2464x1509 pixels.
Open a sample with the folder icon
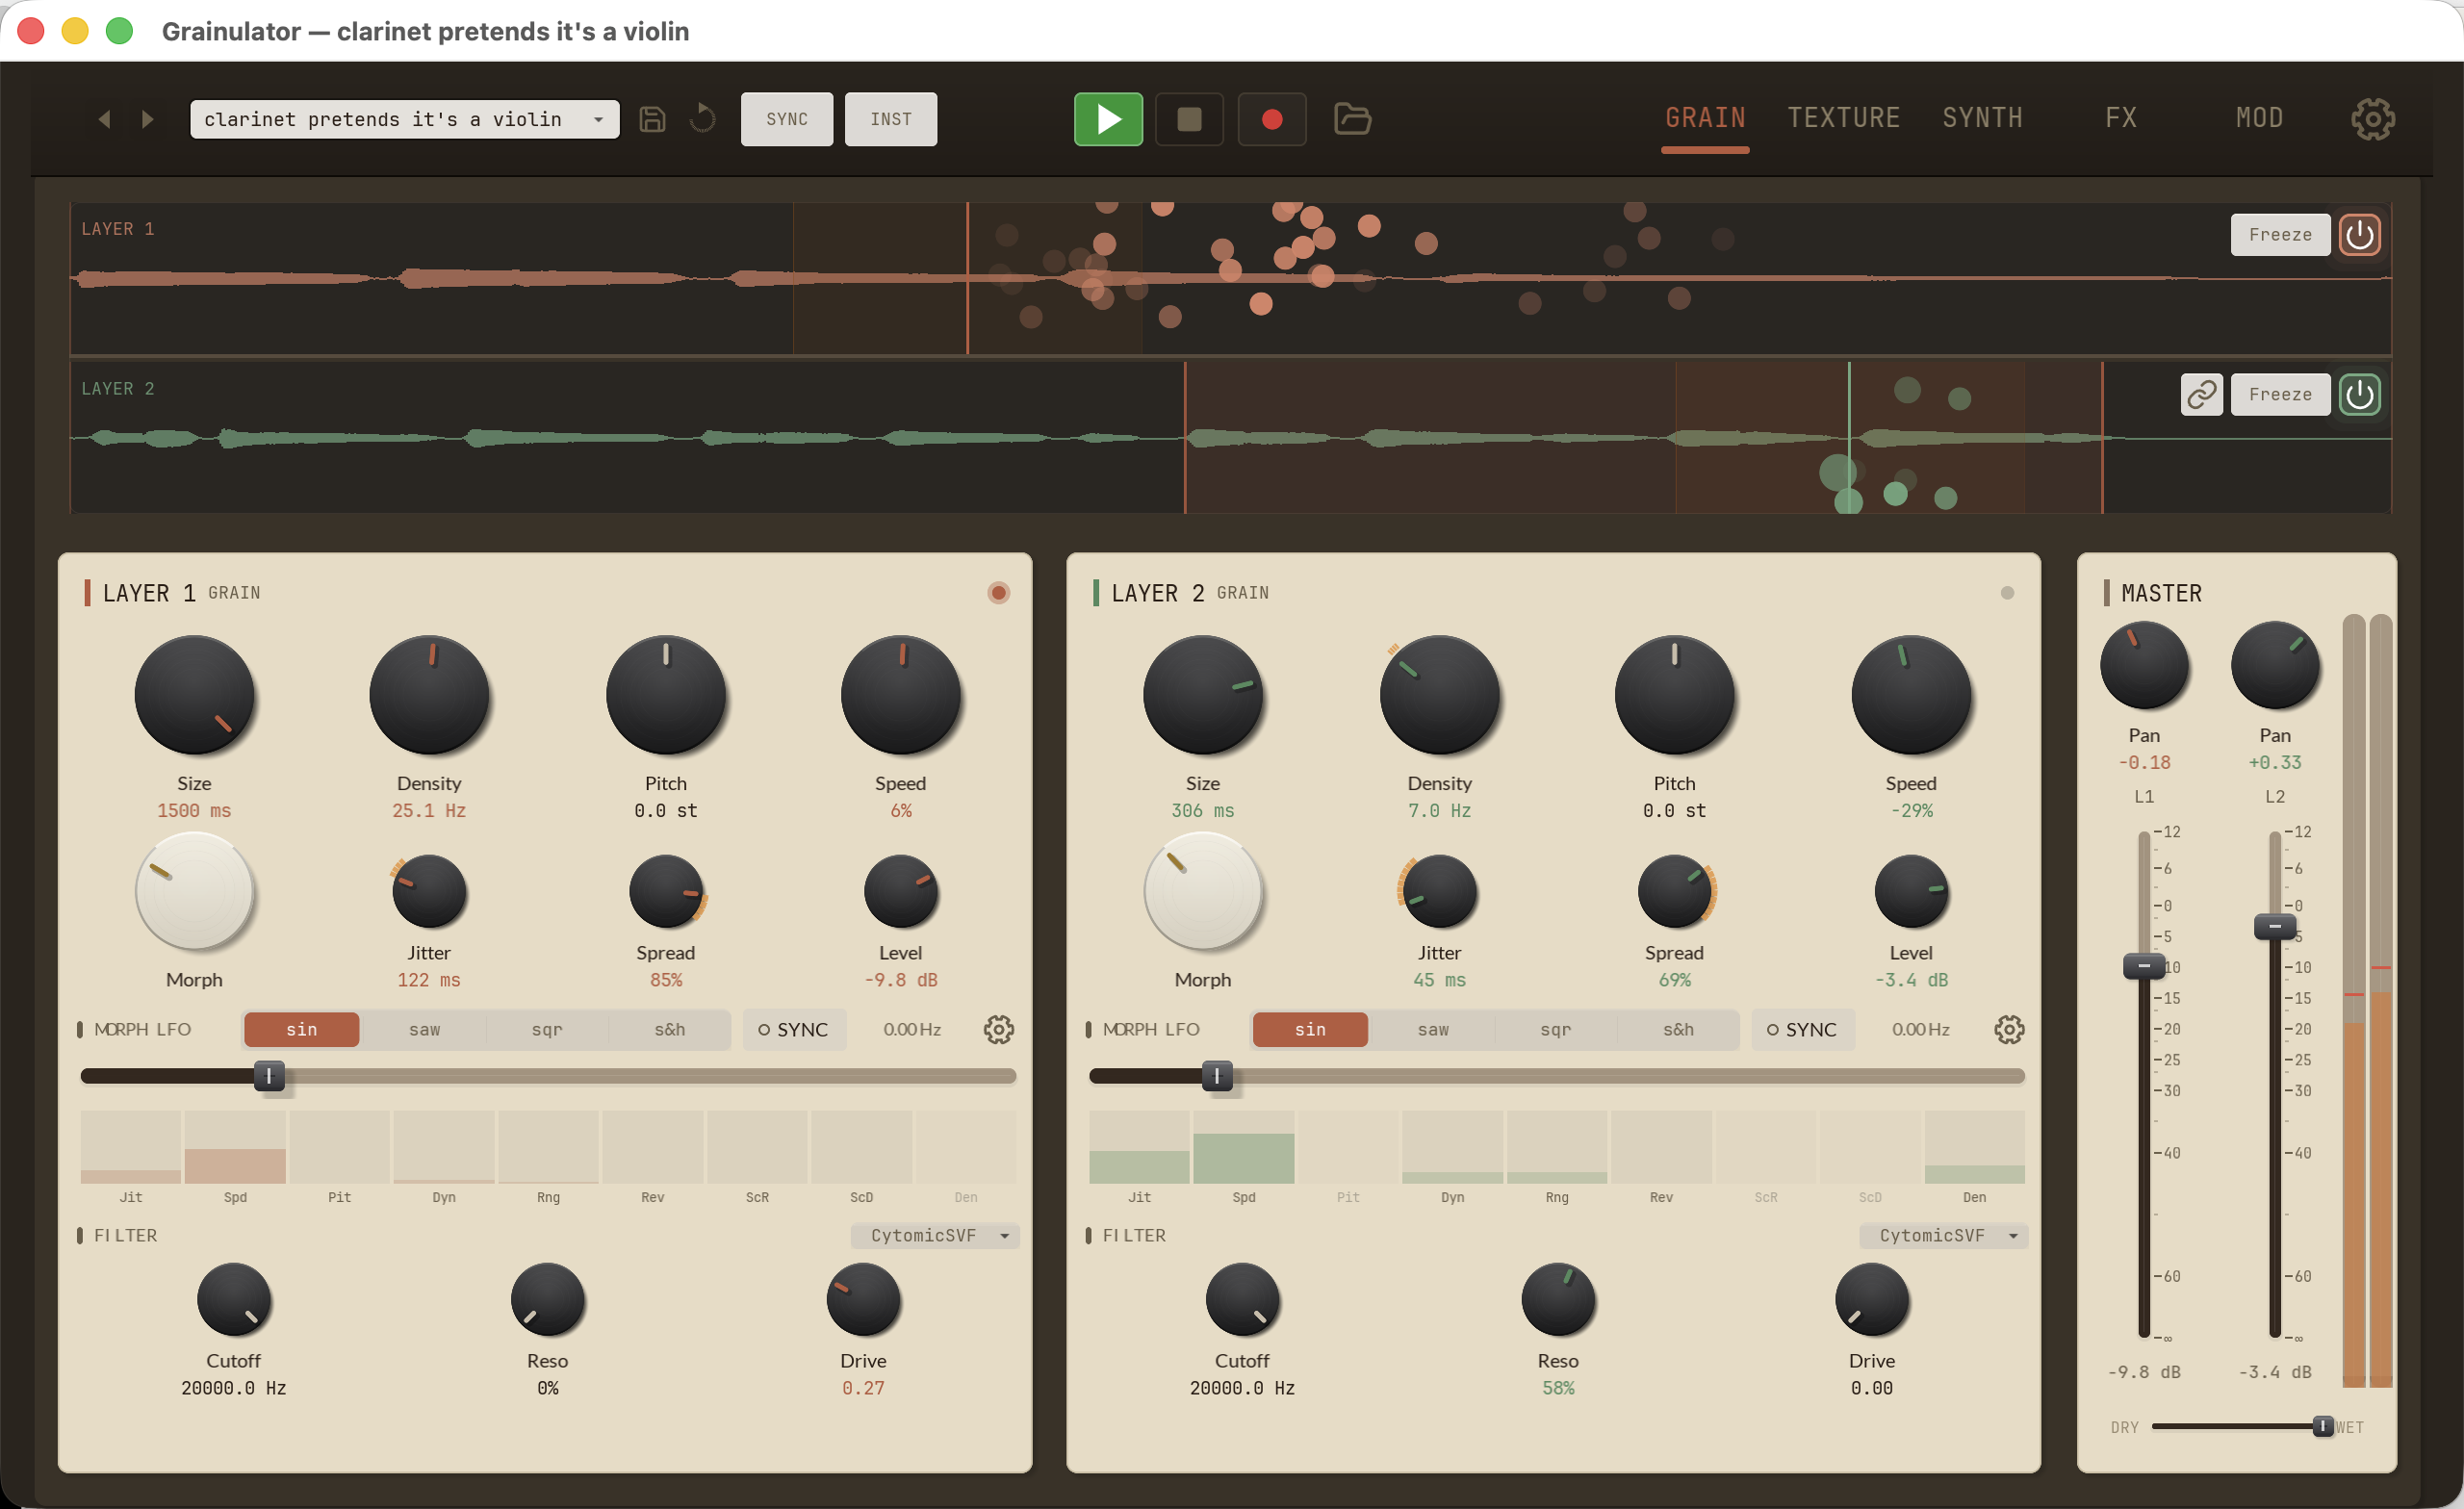[x=1352, y=119]
